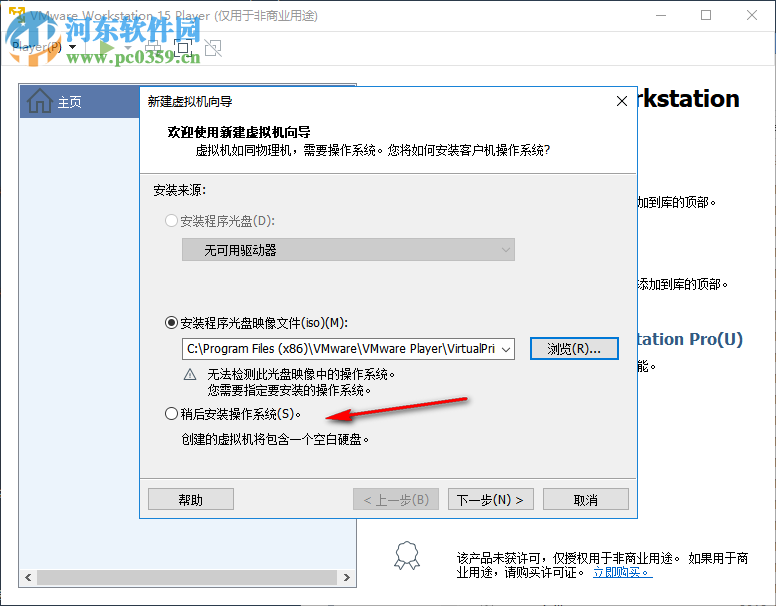This screenshot has height=606, width=776.
Task: Click into the ISO file path field
Action: click(x=340, y=349)
